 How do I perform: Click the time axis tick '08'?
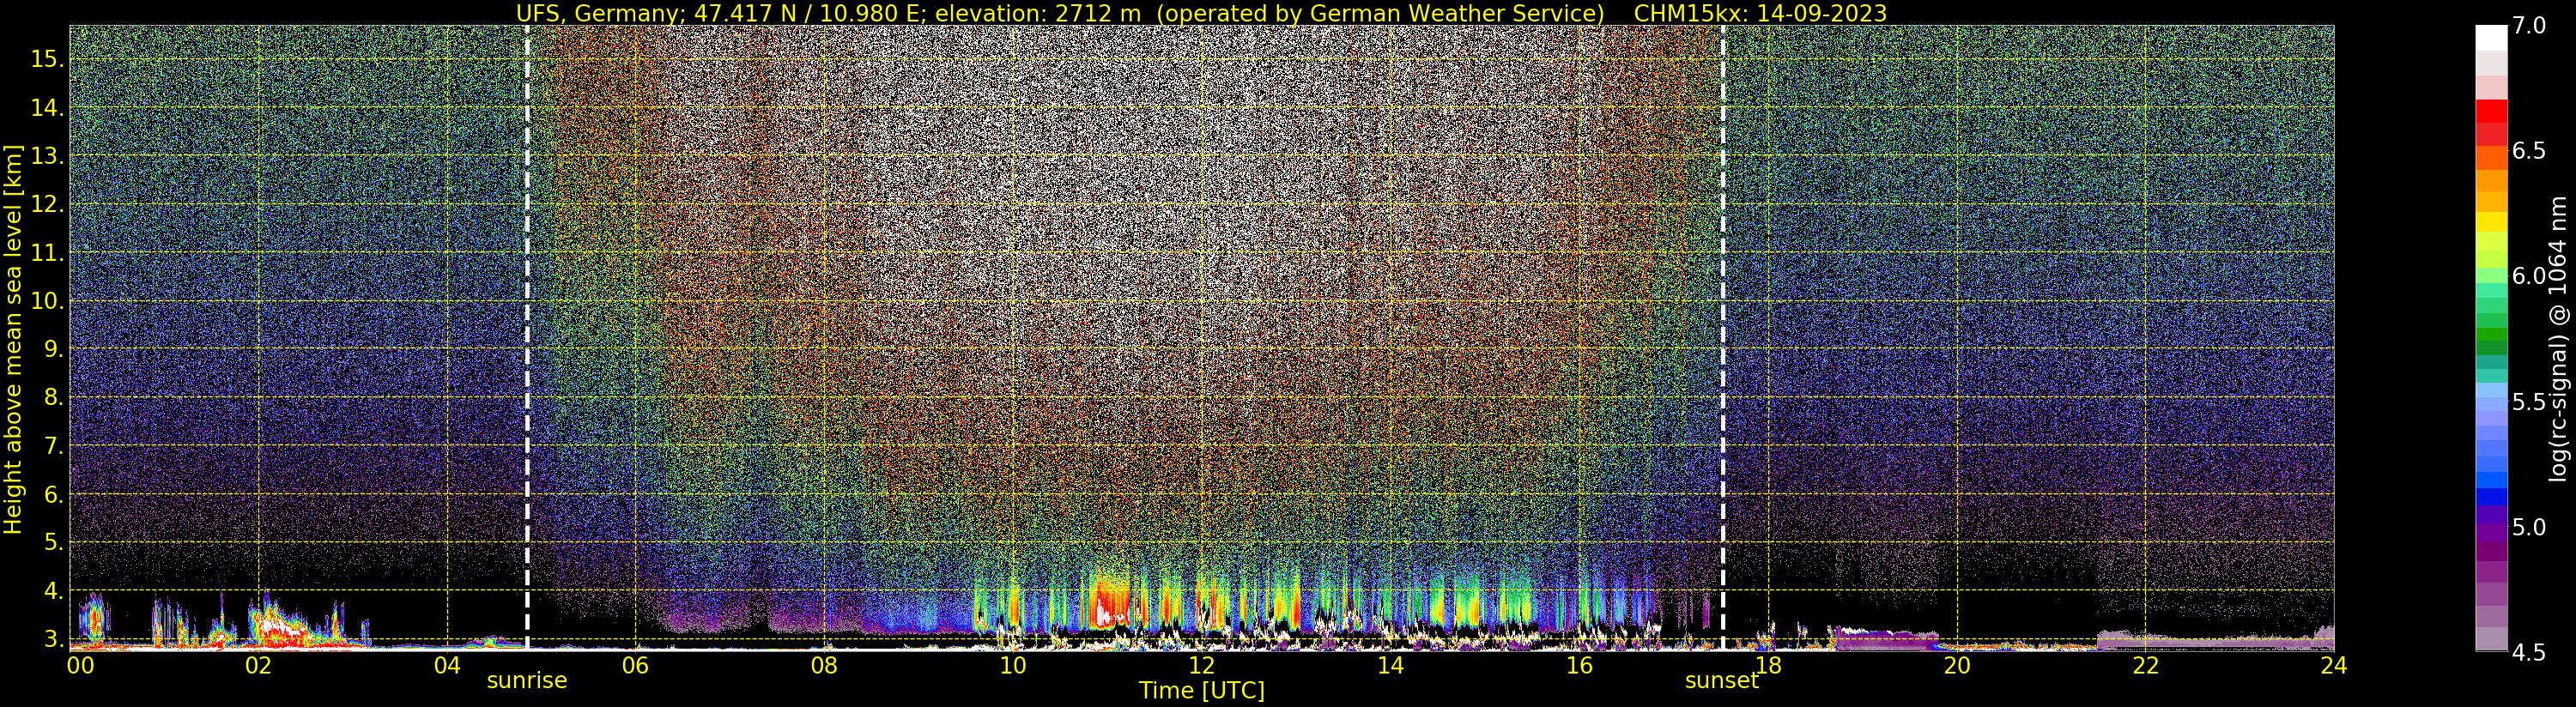point(824,665)
